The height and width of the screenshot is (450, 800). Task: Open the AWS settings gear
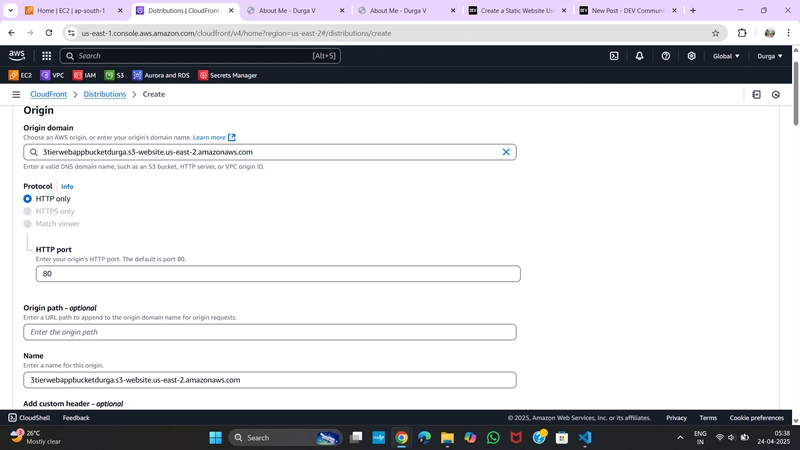pyautogui.click(x=691, y=56)
